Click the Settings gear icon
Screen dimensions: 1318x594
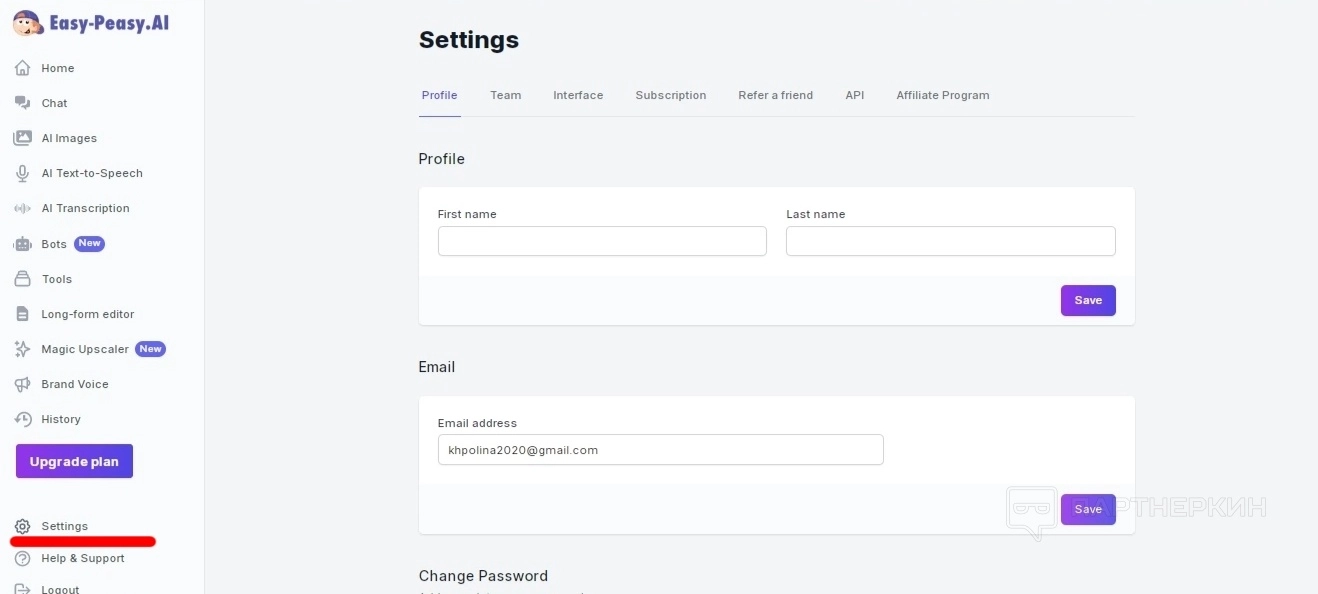coord(22,526)
